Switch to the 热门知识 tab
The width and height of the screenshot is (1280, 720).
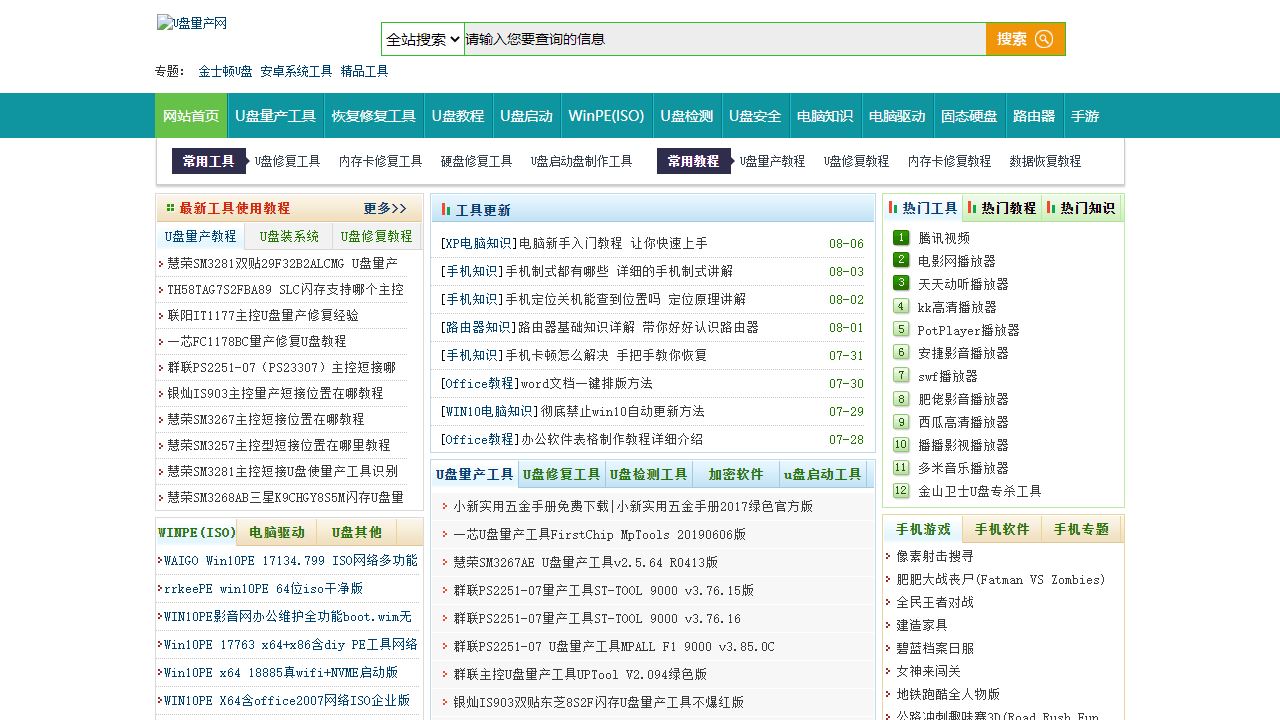1081,208
